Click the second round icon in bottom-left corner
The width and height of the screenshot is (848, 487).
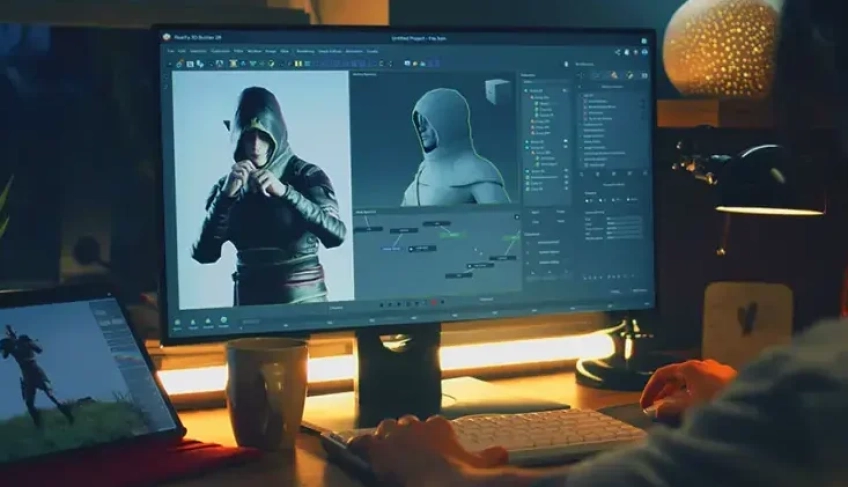[194, 321]
